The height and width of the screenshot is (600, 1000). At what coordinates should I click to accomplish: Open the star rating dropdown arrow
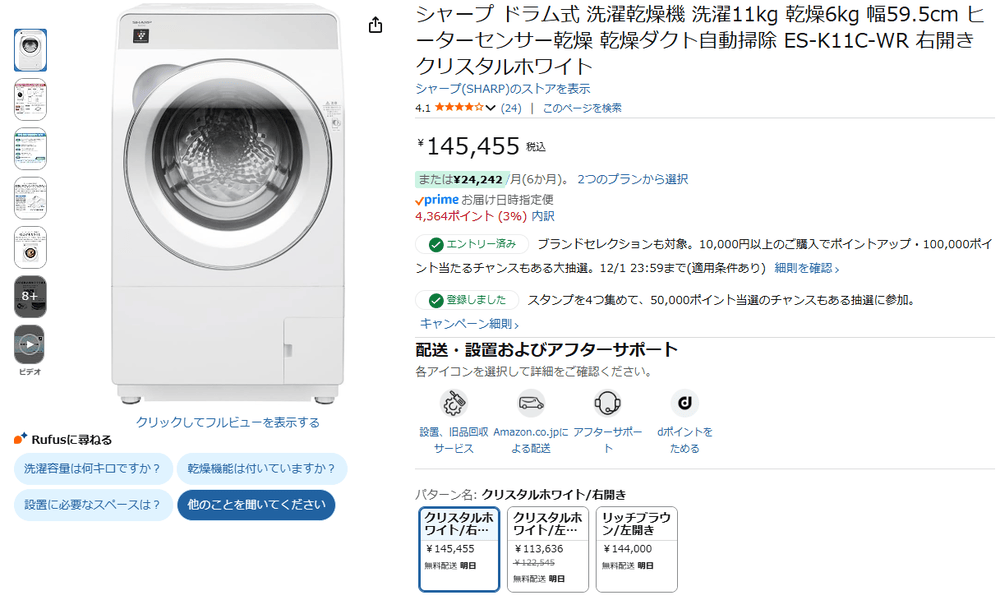pos(490,108)
